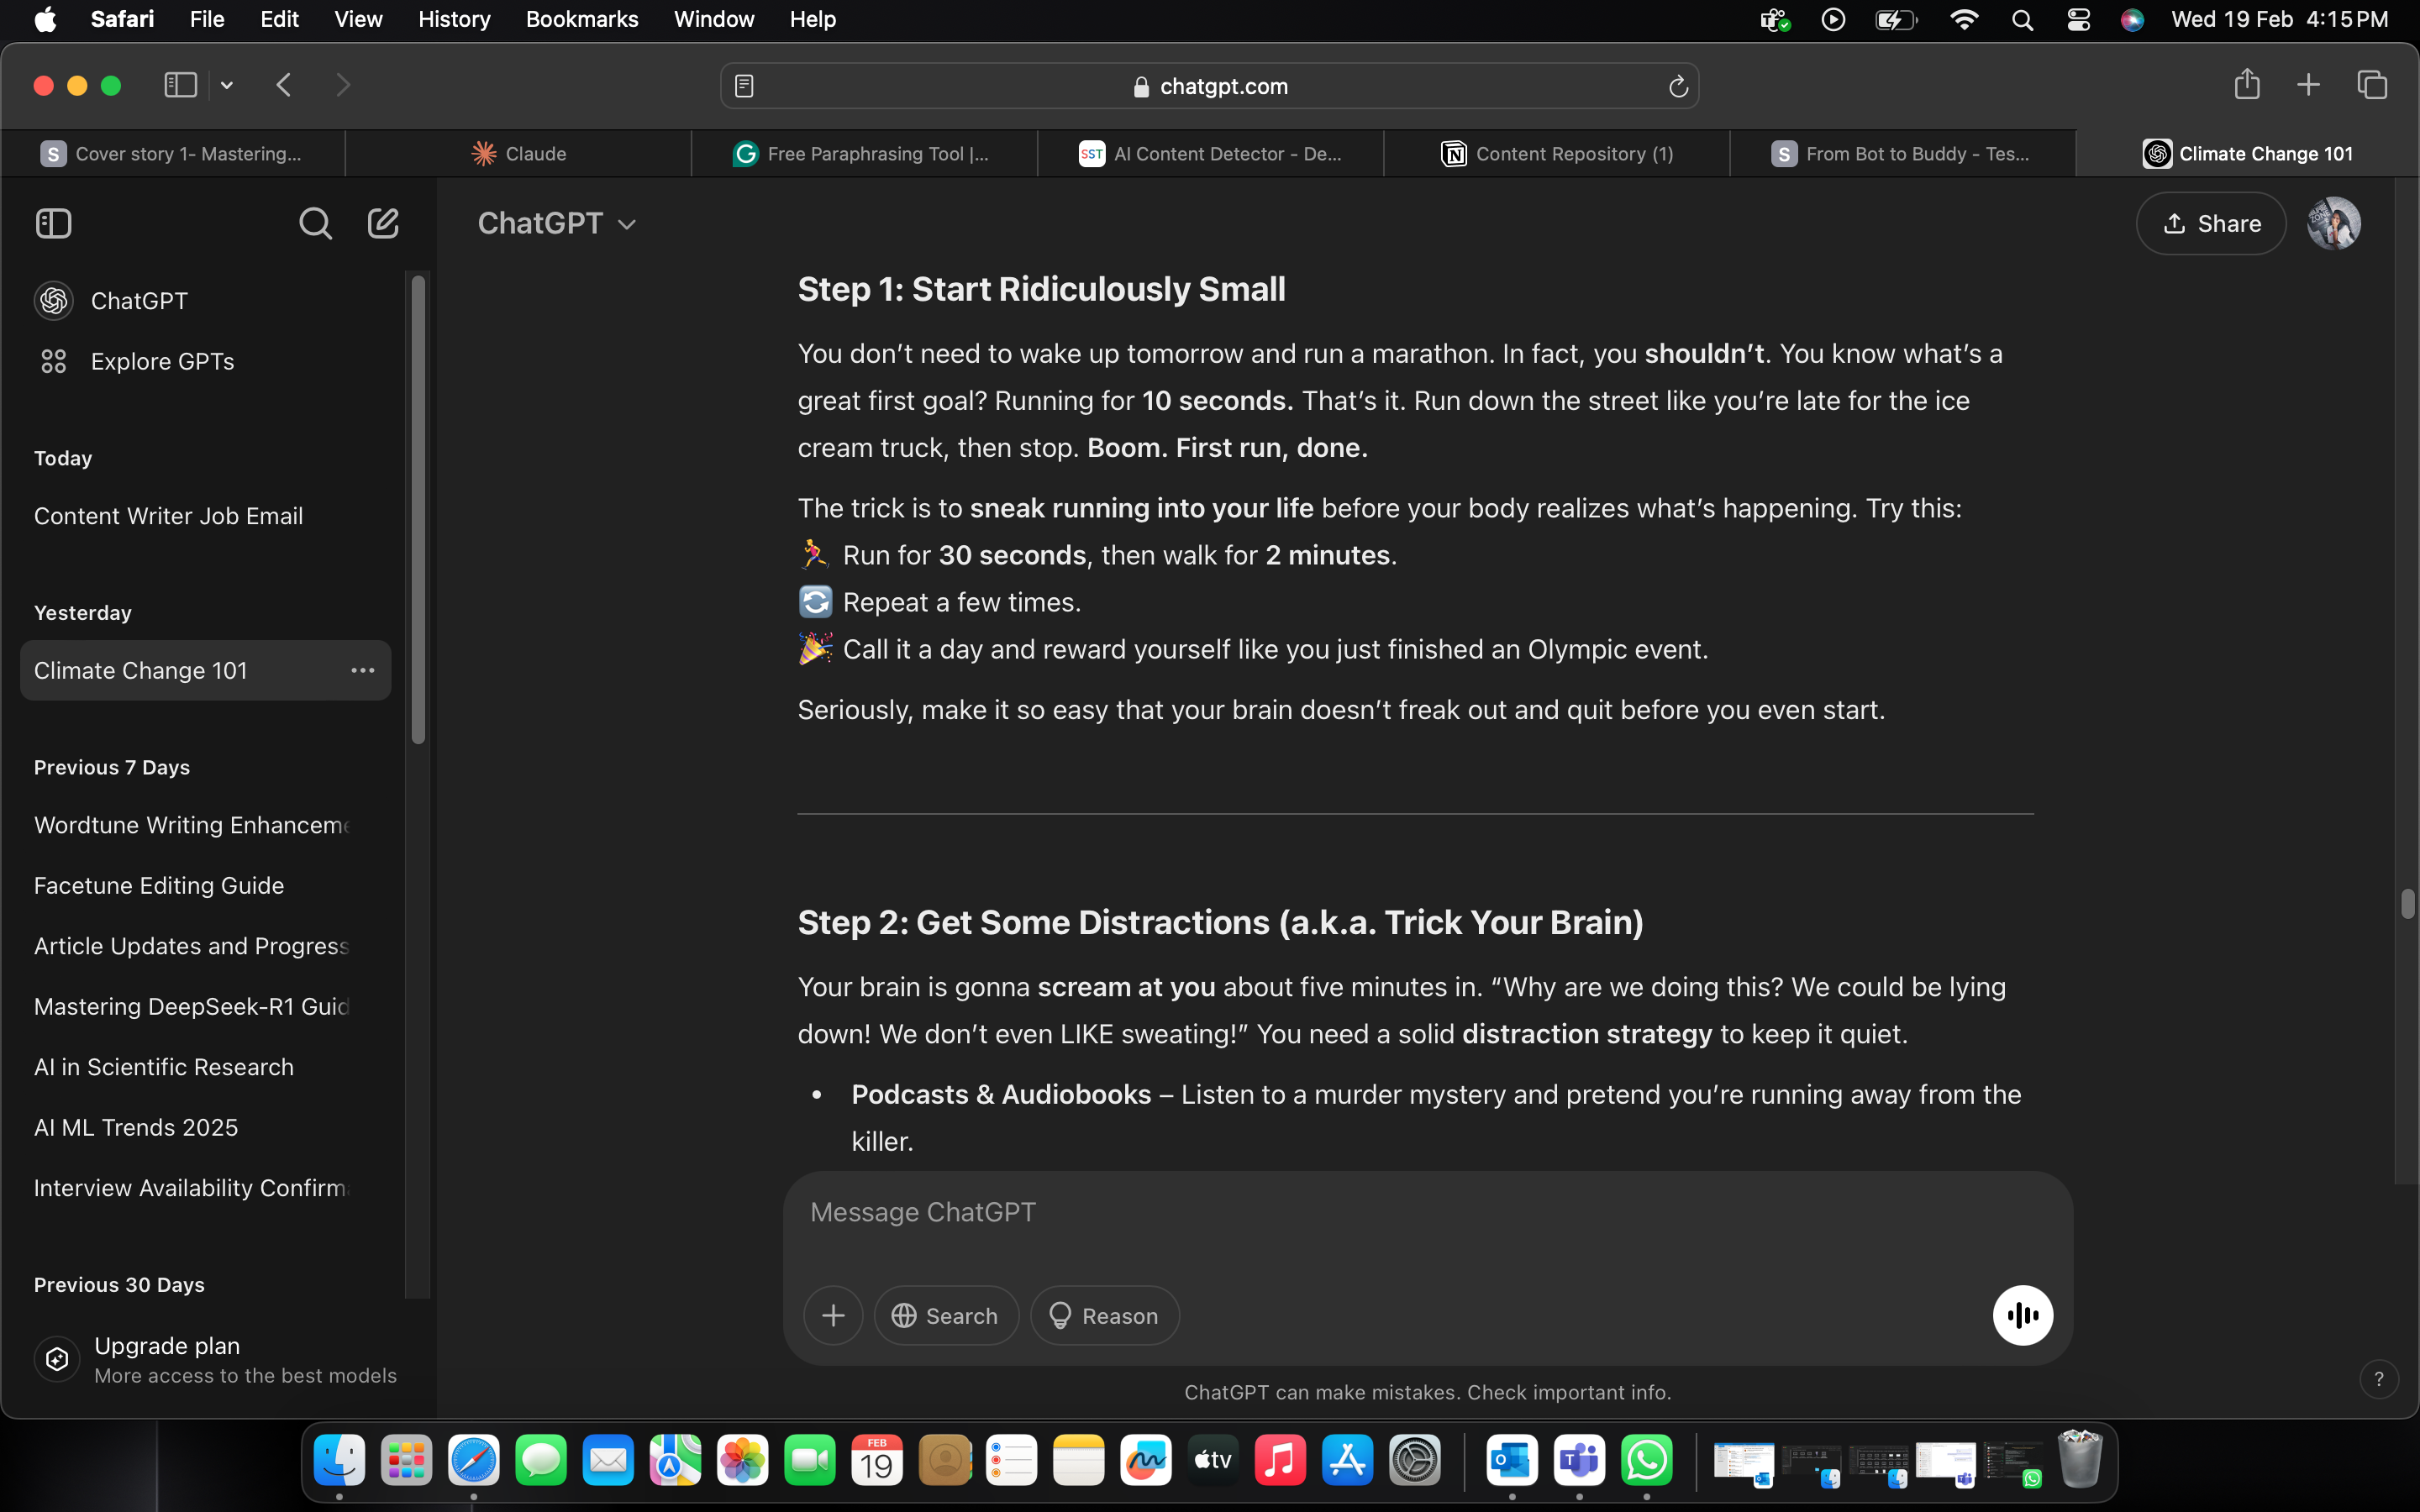Switch to From Bot to Buddy tab
This screenshot has width=2420, height=1512.
click(x=1902, y=153)
